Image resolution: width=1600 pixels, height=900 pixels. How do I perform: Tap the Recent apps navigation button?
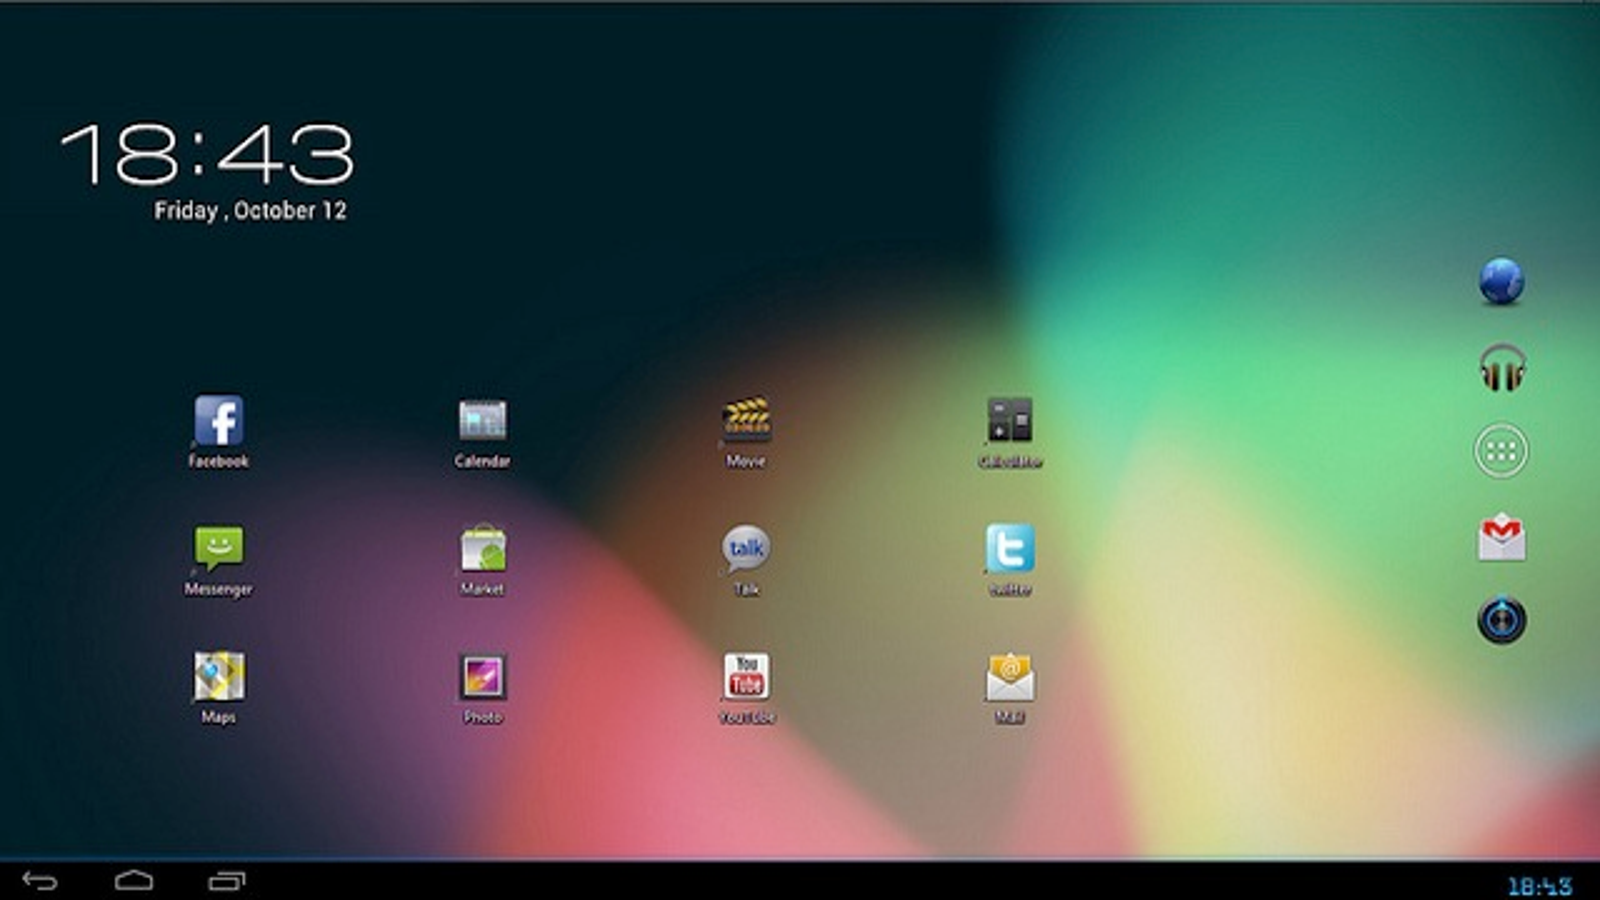pos(227,881)
